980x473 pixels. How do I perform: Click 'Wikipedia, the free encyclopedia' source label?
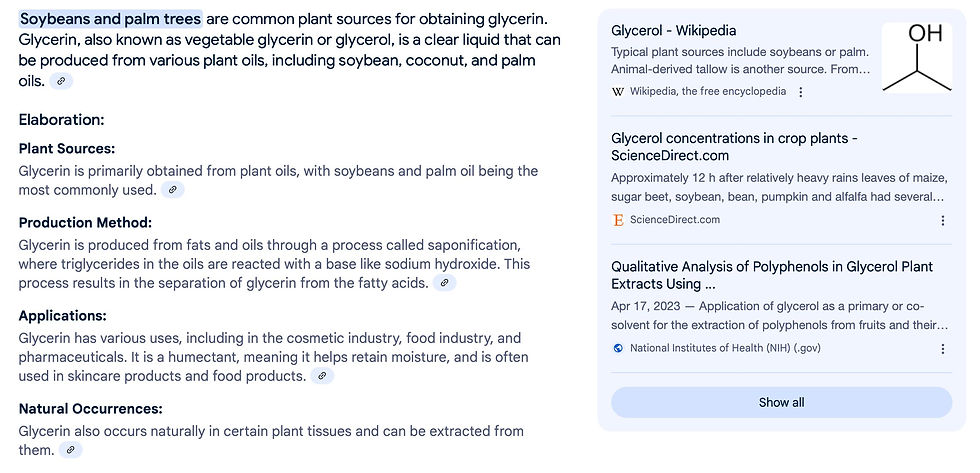(707, 91)
